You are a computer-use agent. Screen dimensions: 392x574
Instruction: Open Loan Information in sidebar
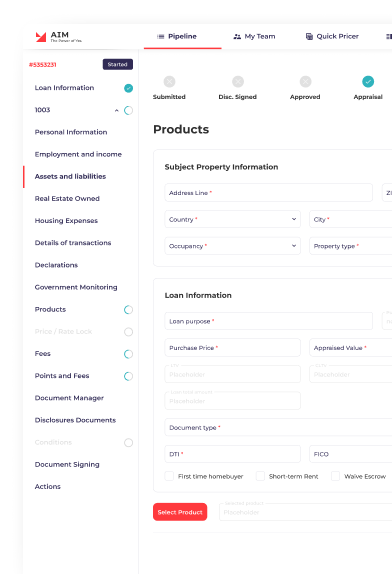tap(64, 88)
